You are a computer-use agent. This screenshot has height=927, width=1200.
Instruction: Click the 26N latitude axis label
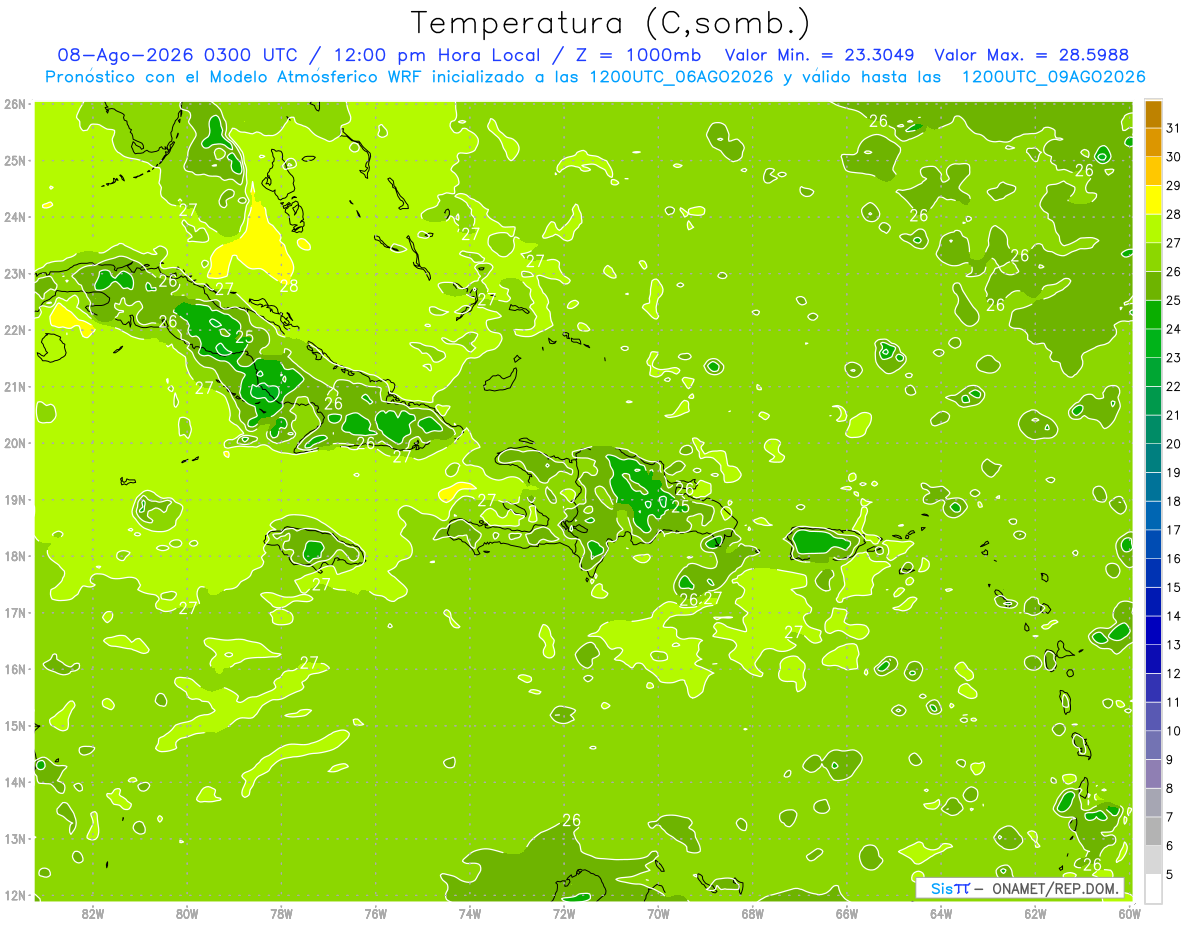click(14, 104)
